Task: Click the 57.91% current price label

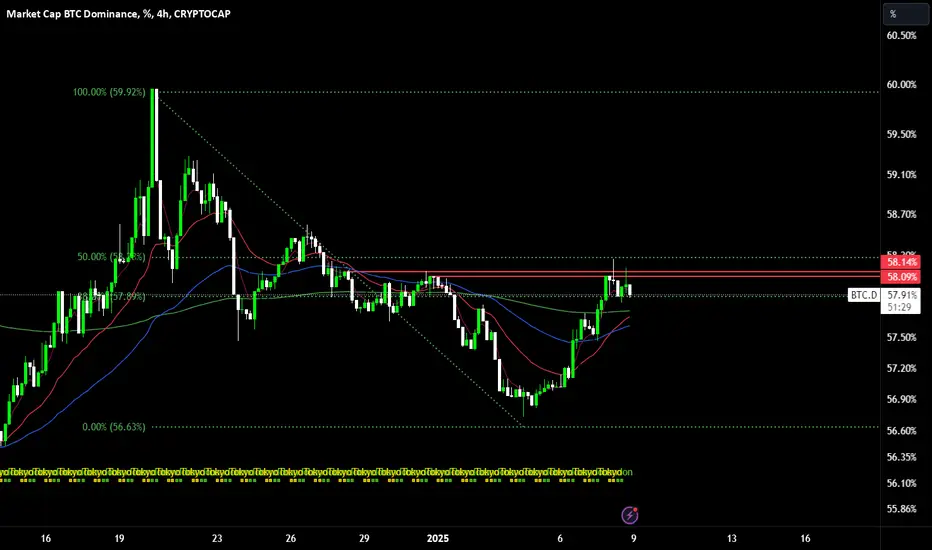Action: click(x=901, y=295)
